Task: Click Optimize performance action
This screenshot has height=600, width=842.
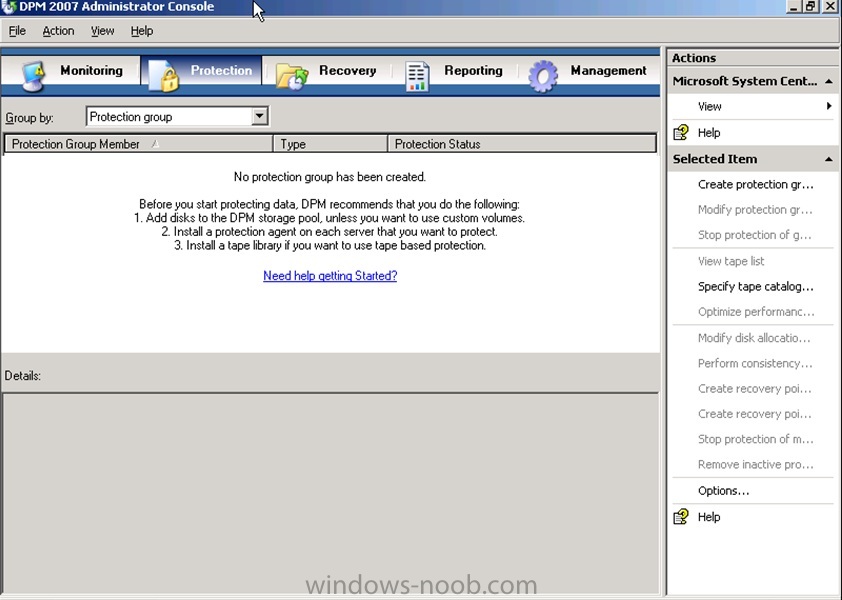Action: pyautogui.click(x=756, y=312)
